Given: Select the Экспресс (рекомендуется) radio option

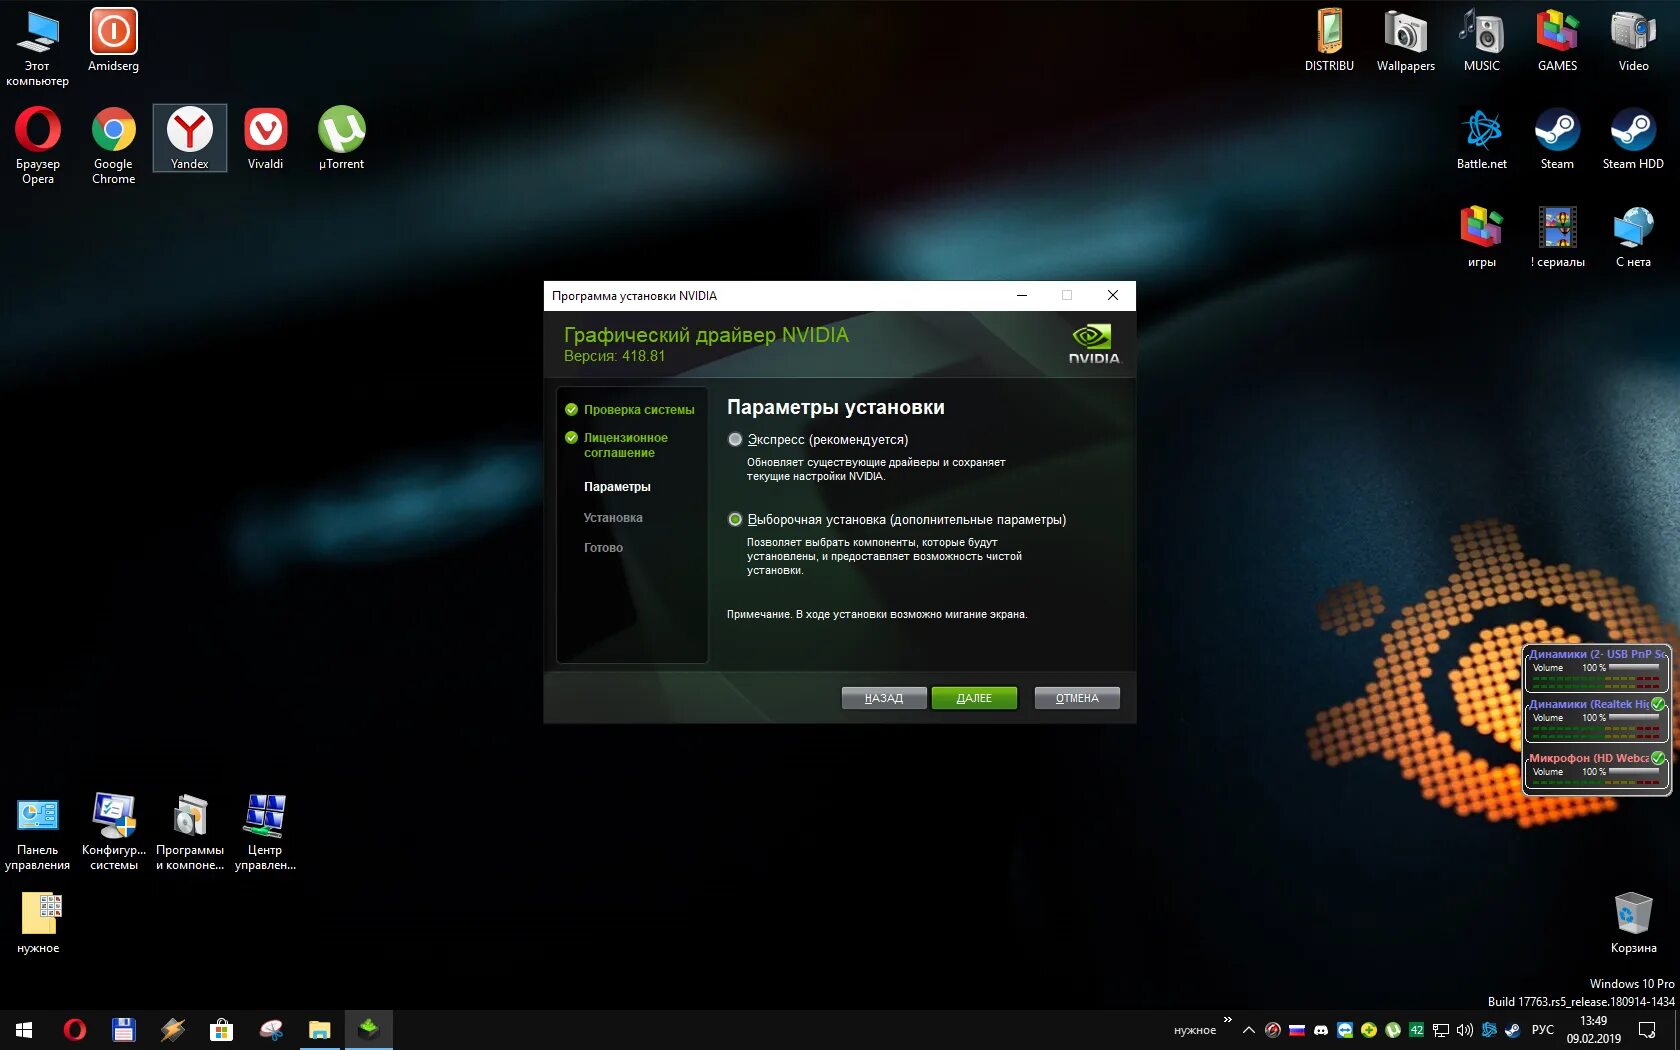Looking at the screenshot, I should (735, 439).
